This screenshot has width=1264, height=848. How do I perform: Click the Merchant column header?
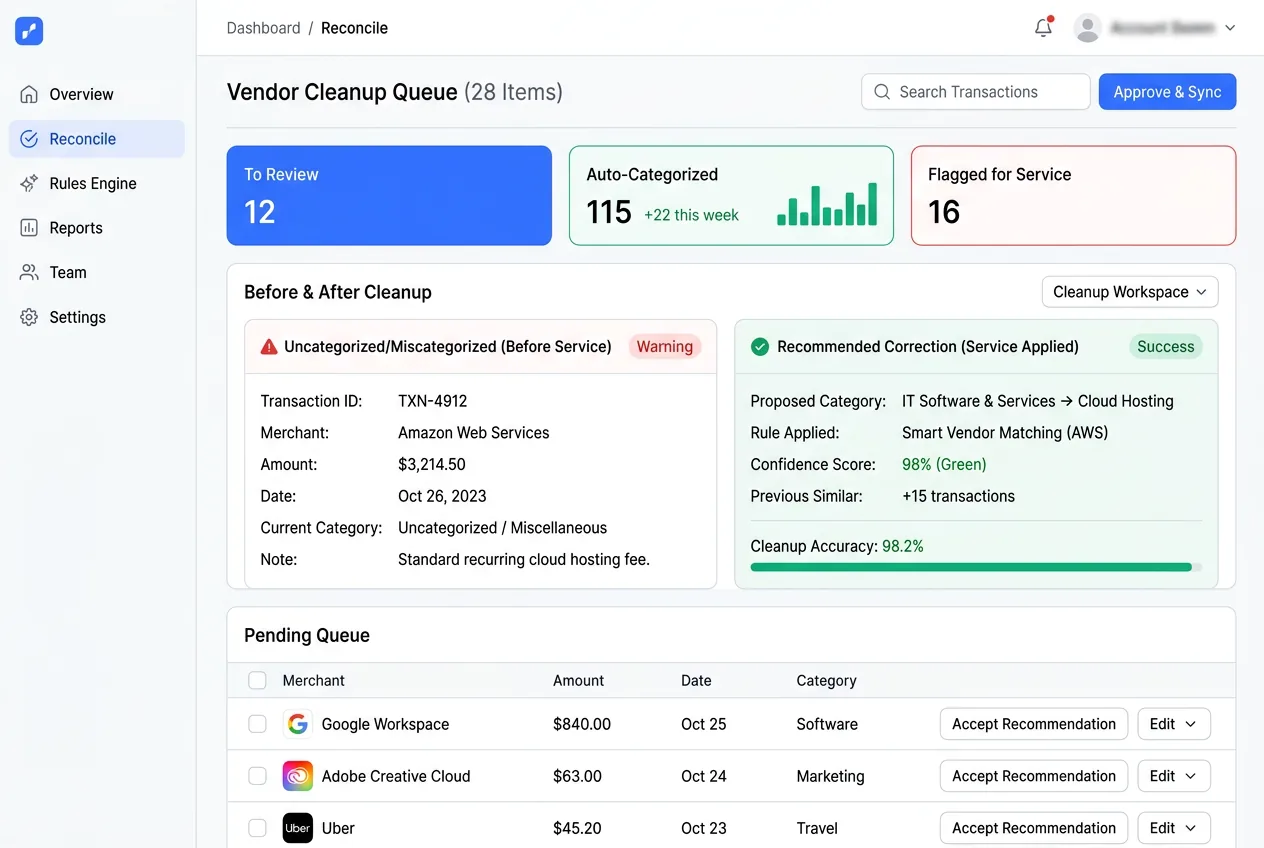click(313, 680)
